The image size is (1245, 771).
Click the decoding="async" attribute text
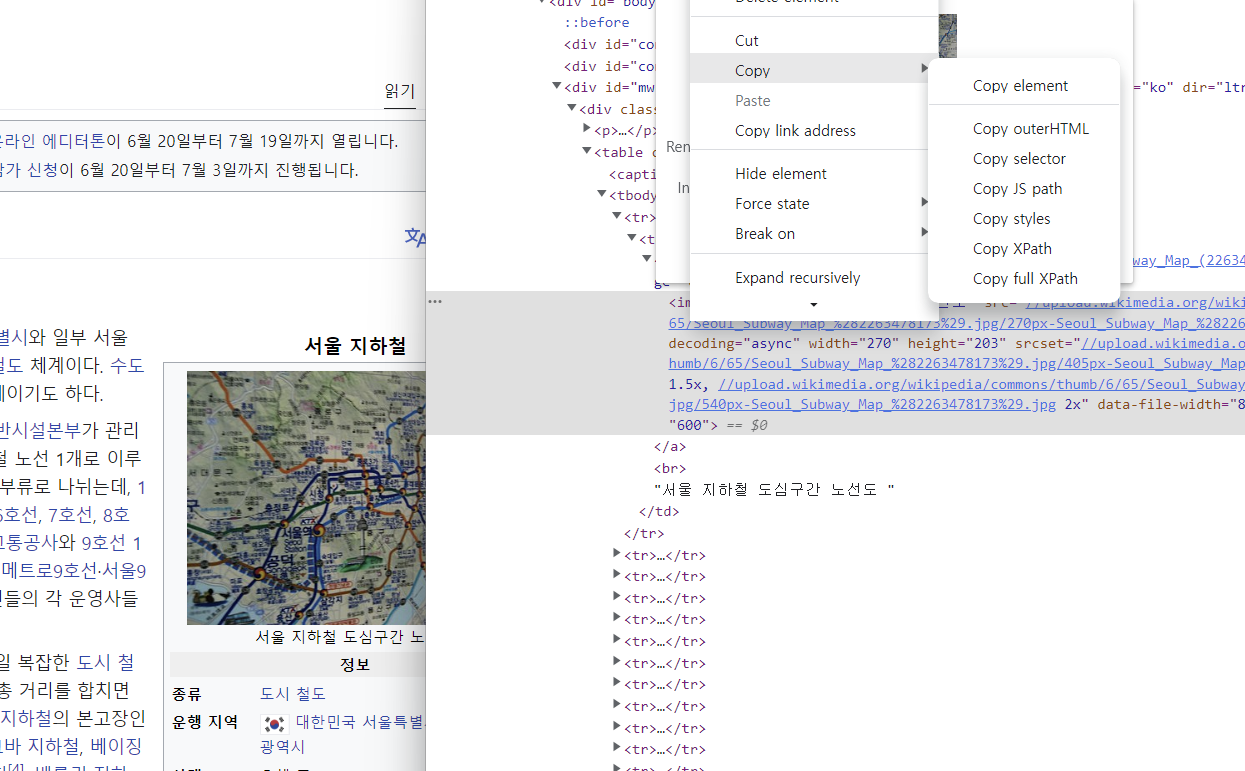pyautogui.click(x=734, y=343)
